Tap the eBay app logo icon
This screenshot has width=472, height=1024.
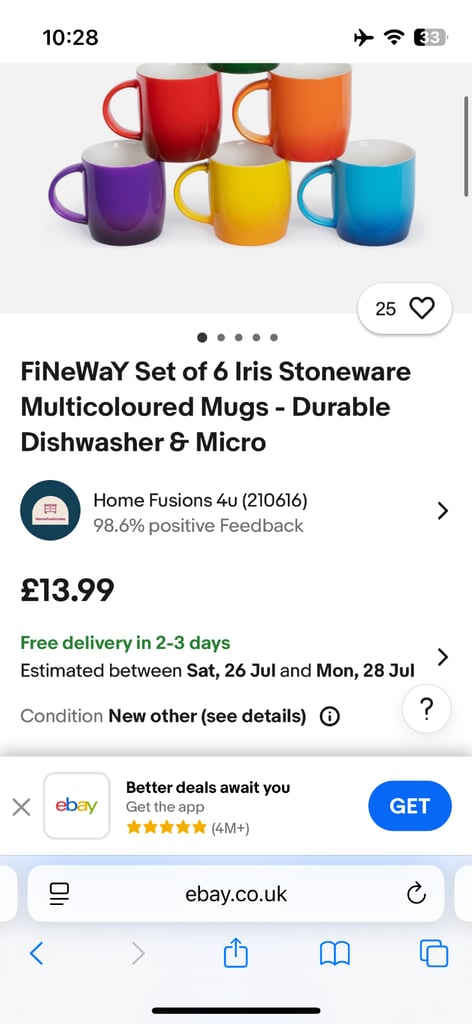coord(76,806)
